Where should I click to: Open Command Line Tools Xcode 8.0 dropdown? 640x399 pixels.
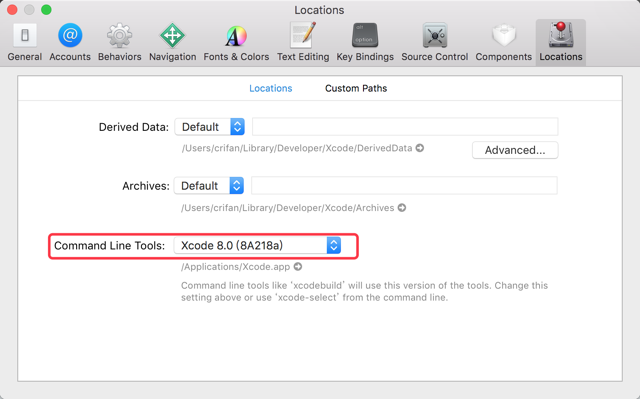(258, 245)
